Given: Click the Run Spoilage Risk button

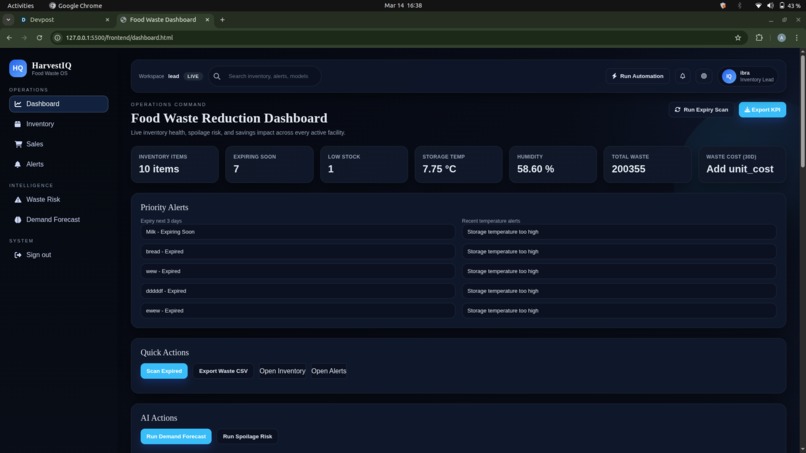Looking at the screenshot, I should pyautogui.click(x=247, y=436).
